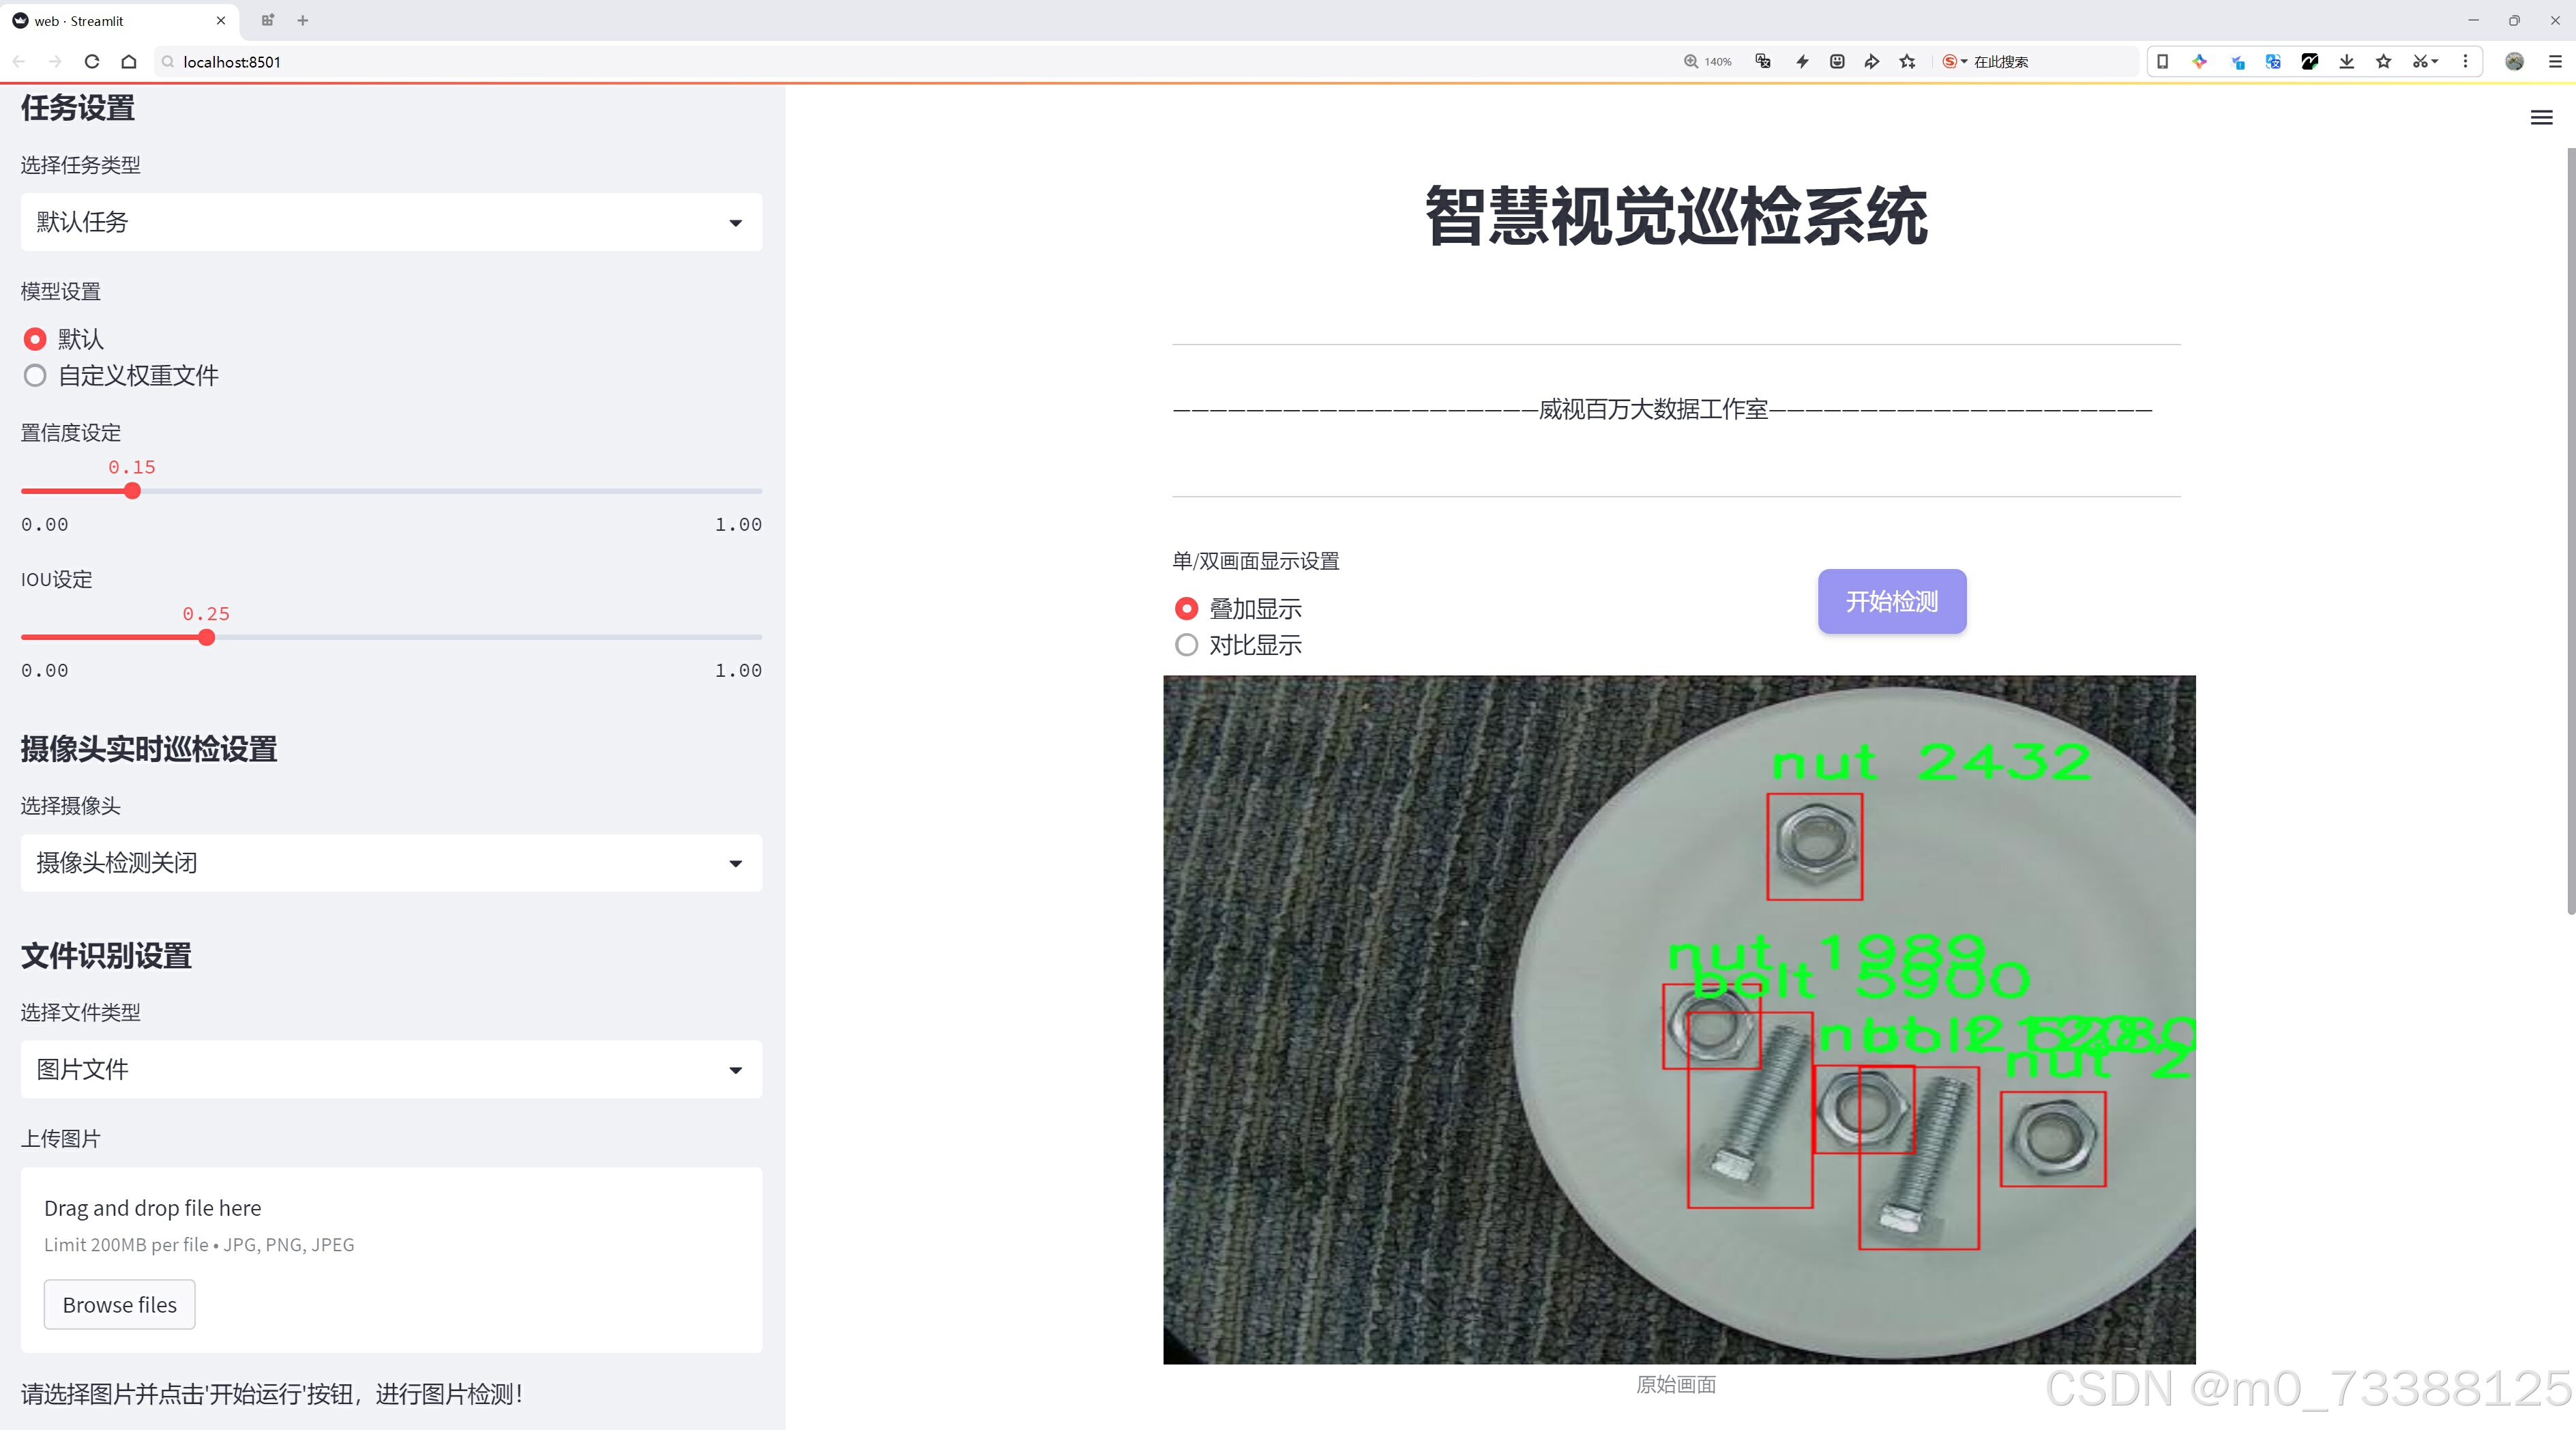Open the scissors screenshot tool icon
This screenshot has width=2576, height=1430.
click(2419, 62)
